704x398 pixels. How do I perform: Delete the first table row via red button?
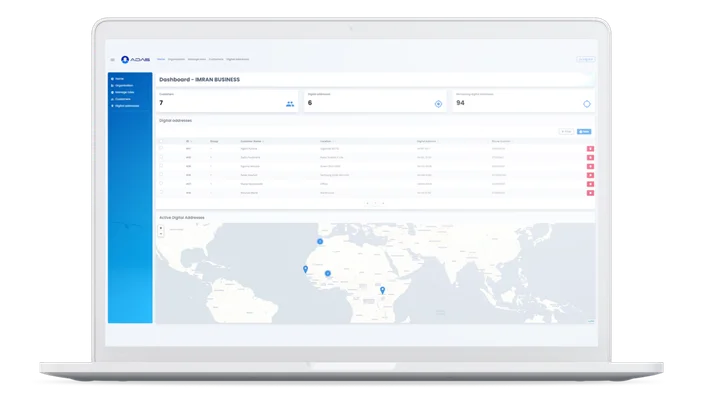tap(590, 149)
